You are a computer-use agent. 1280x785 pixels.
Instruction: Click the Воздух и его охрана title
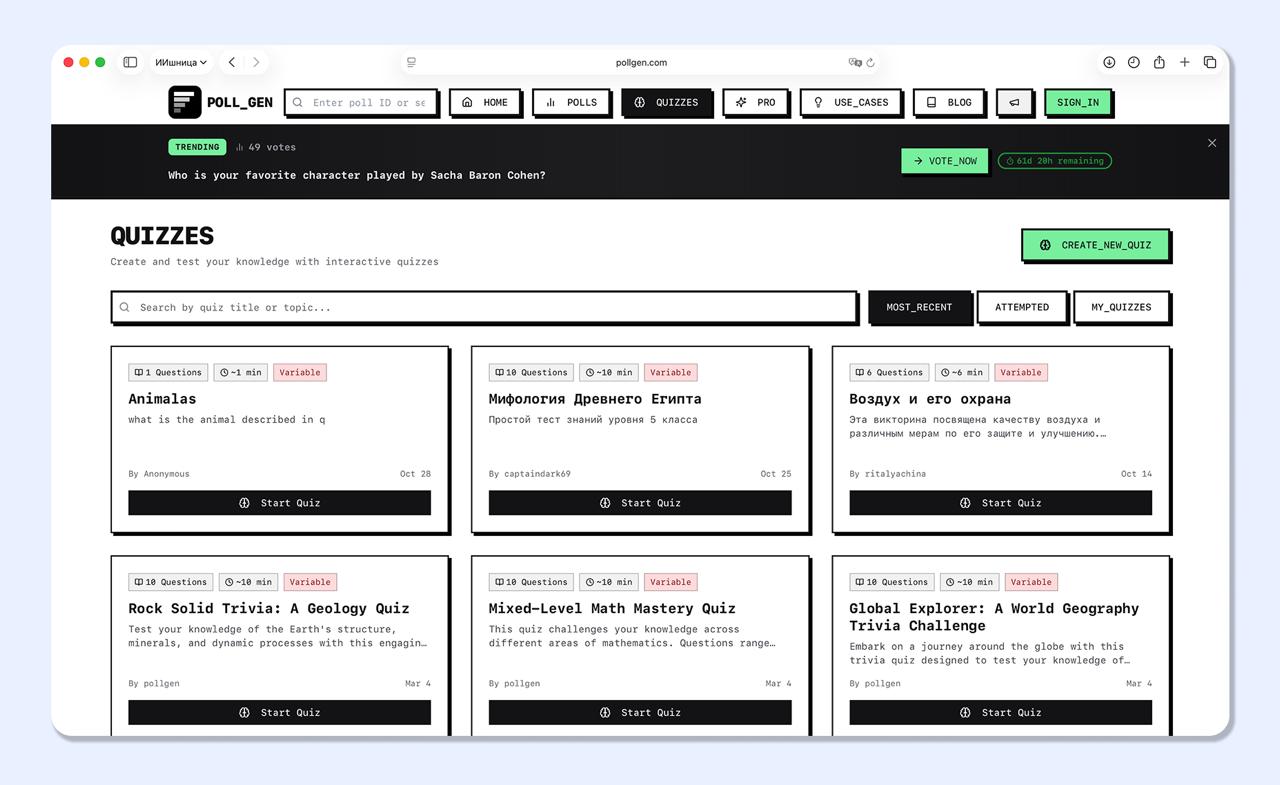point(930,398)
